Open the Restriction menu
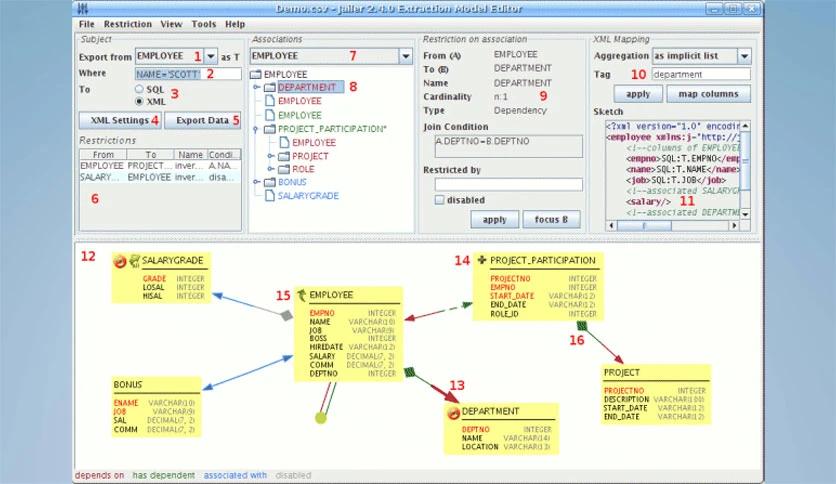 [x=127, y=24]
